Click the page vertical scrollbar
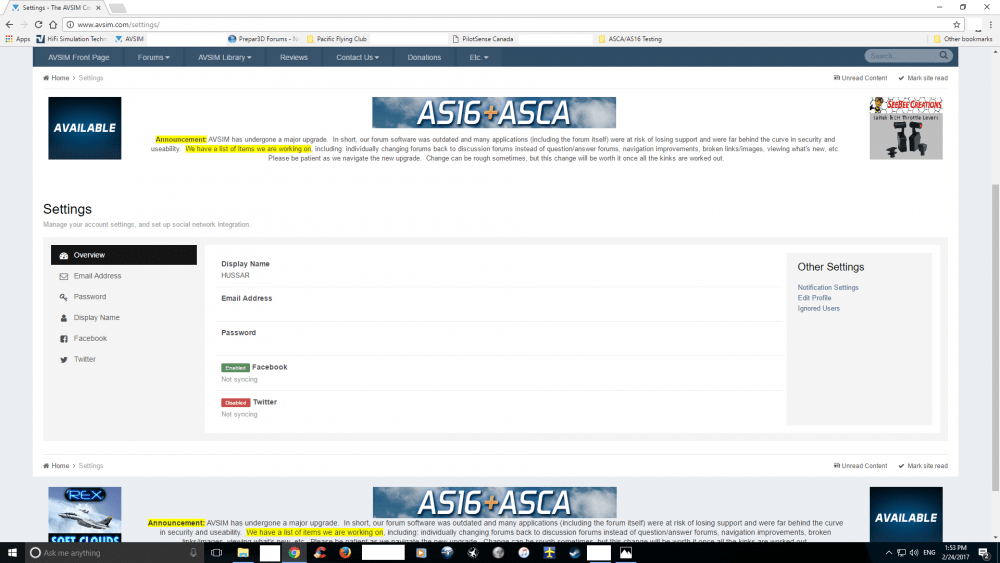Image resolution: width=1000 pixels, height=563 pixels. pos(995,338)
